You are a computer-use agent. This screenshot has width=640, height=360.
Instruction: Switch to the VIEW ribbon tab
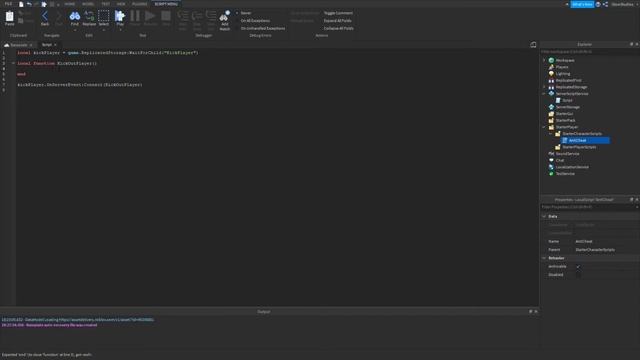[121, 4]
